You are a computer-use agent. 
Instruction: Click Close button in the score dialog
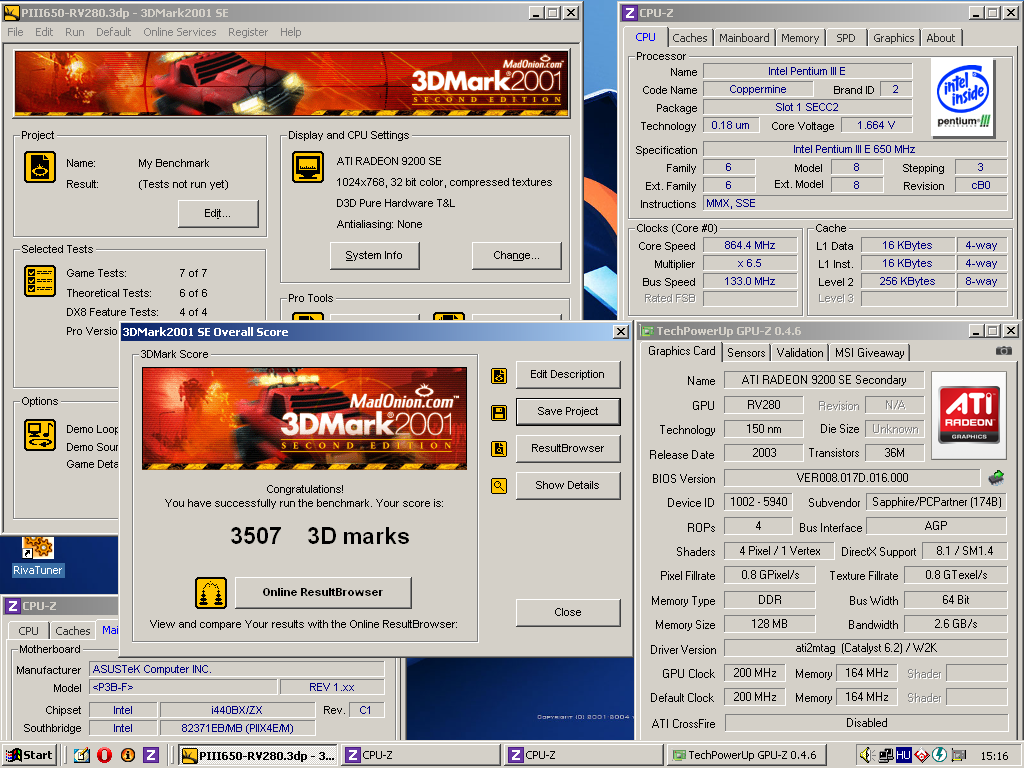point(568,613)
